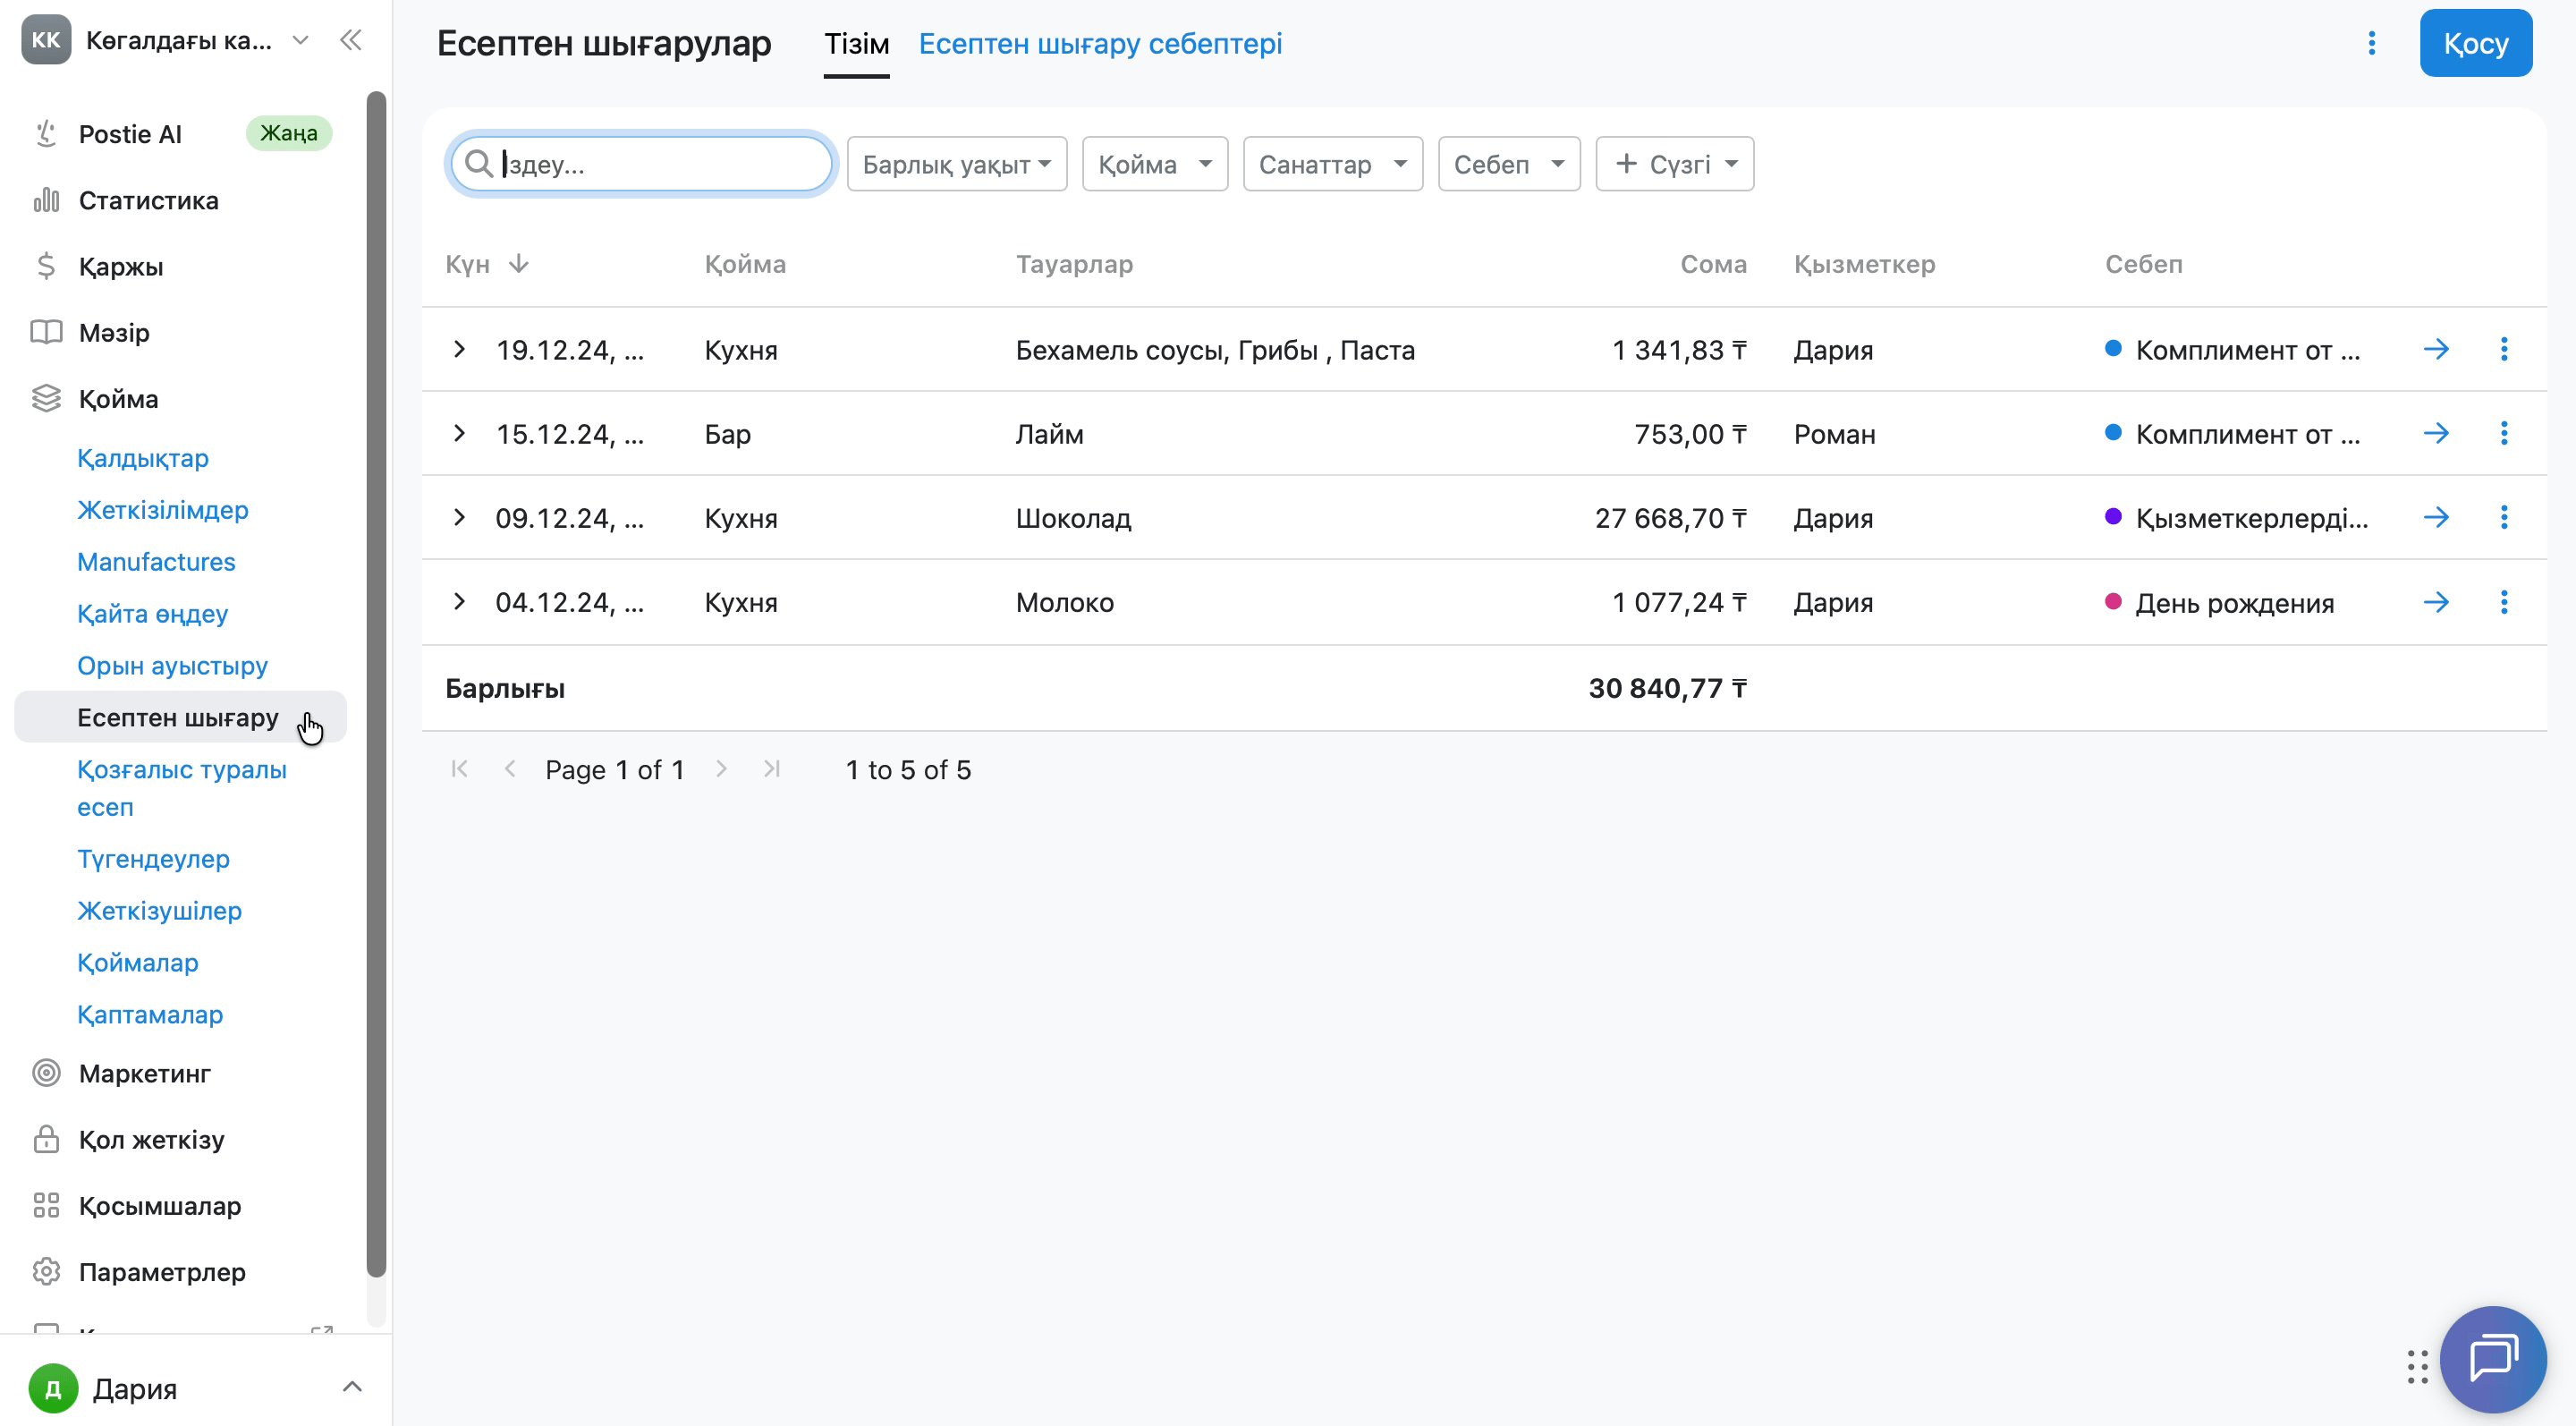Switch to Есептен шығару себептері tab

tap(1100, 44)
